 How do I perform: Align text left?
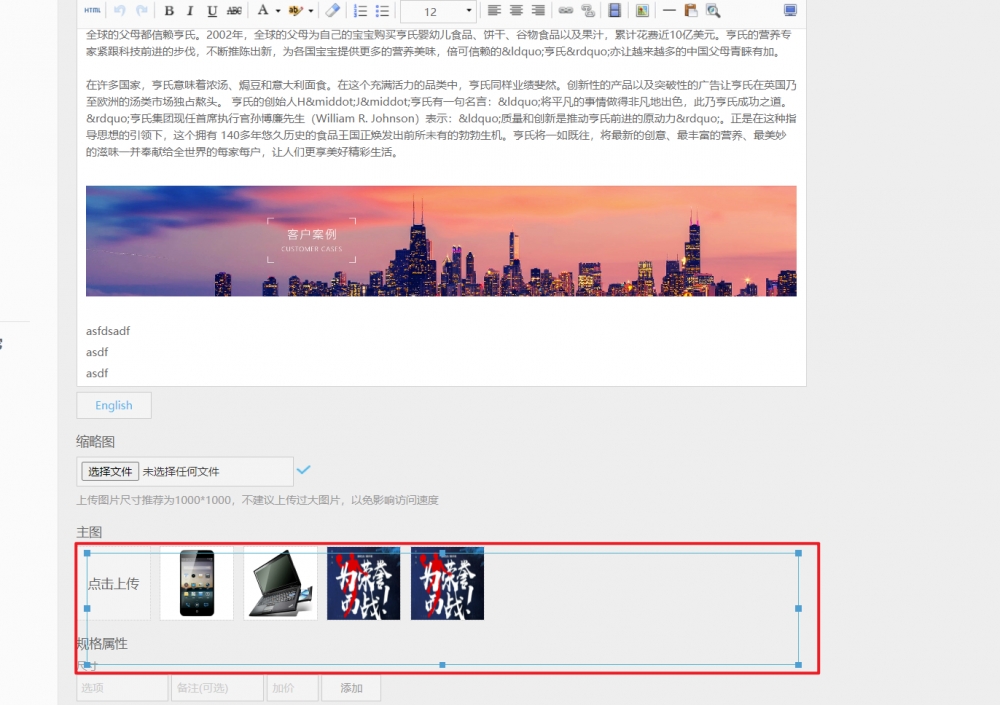click(494, 10)
